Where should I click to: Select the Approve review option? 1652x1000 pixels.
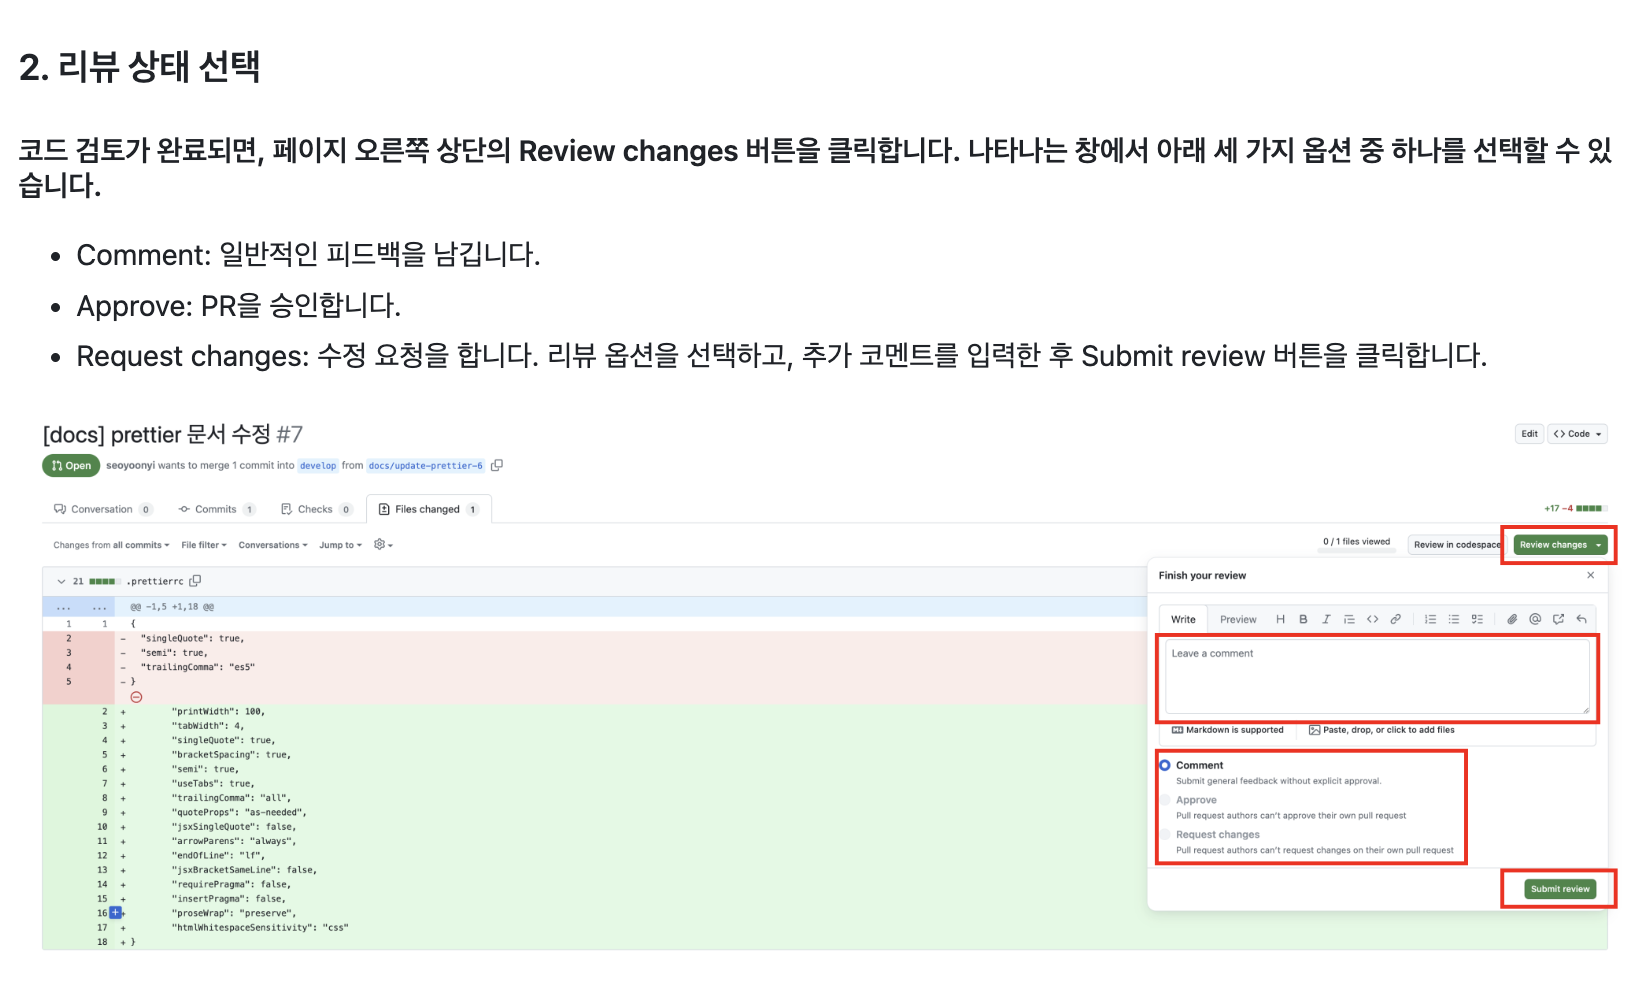tap(1165, 800)
